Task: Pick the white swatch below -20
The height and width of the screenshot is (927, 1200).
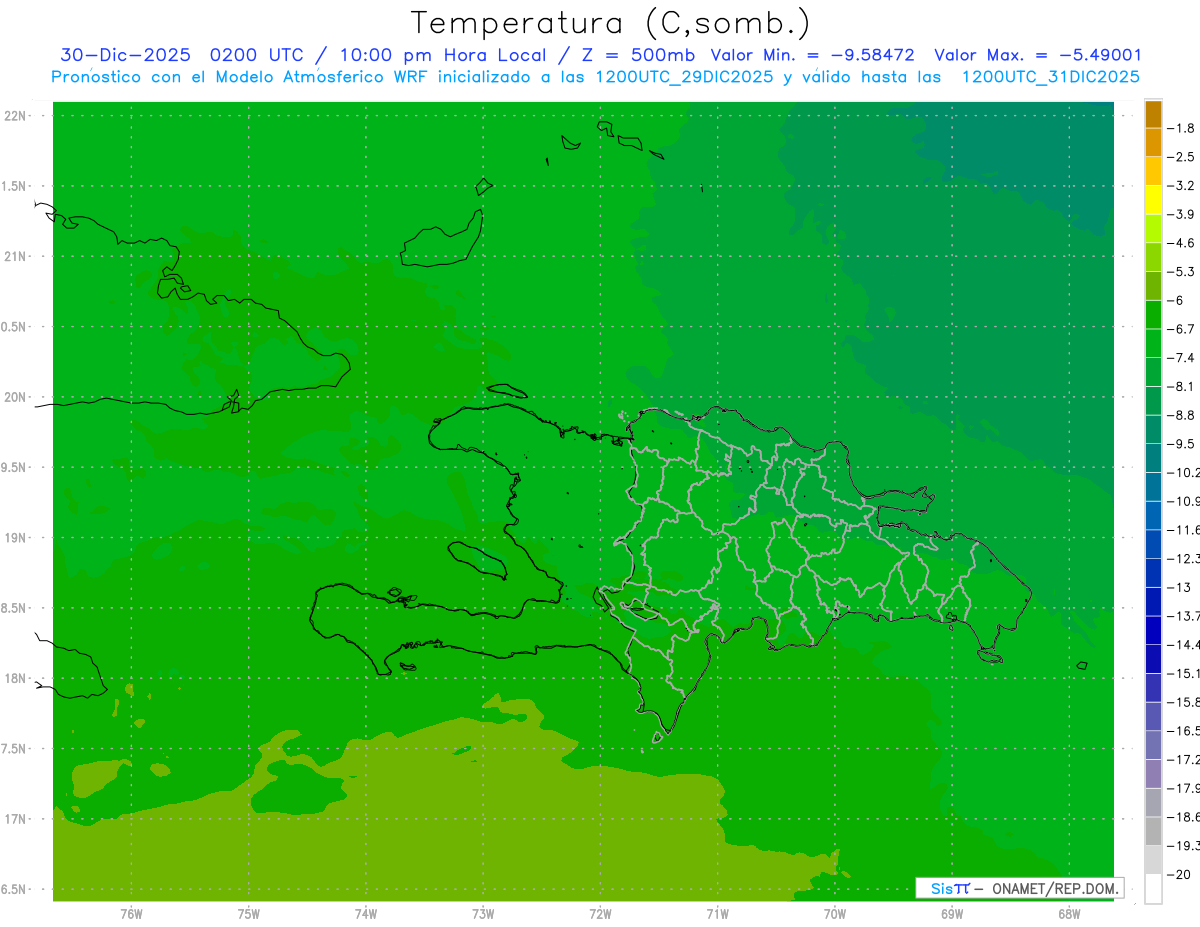Action: tap(1153, 889)
